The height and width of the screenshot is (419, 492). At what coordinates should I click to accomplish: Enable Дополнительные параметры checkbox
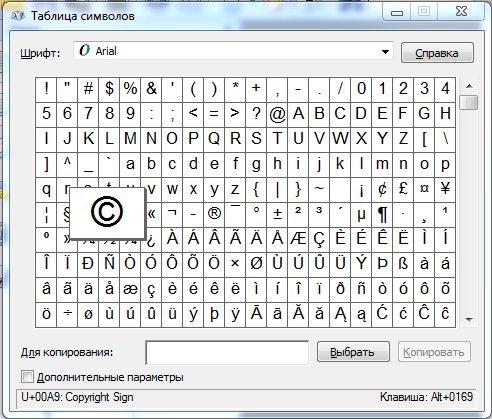27,377
